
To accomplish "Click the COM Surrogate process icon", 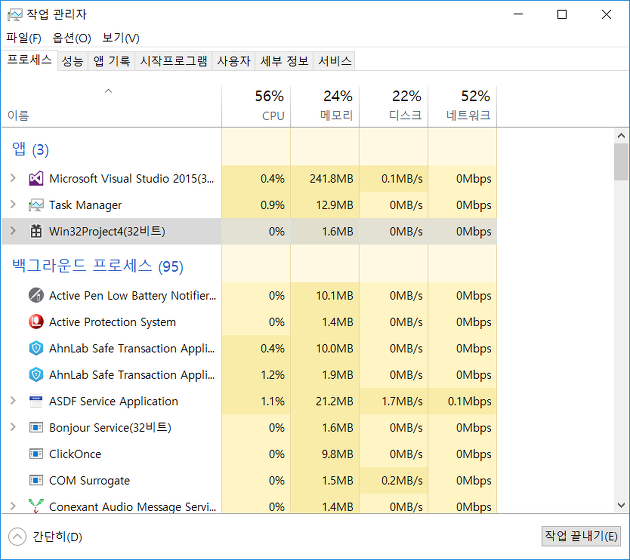I will [x=36, y=480].
